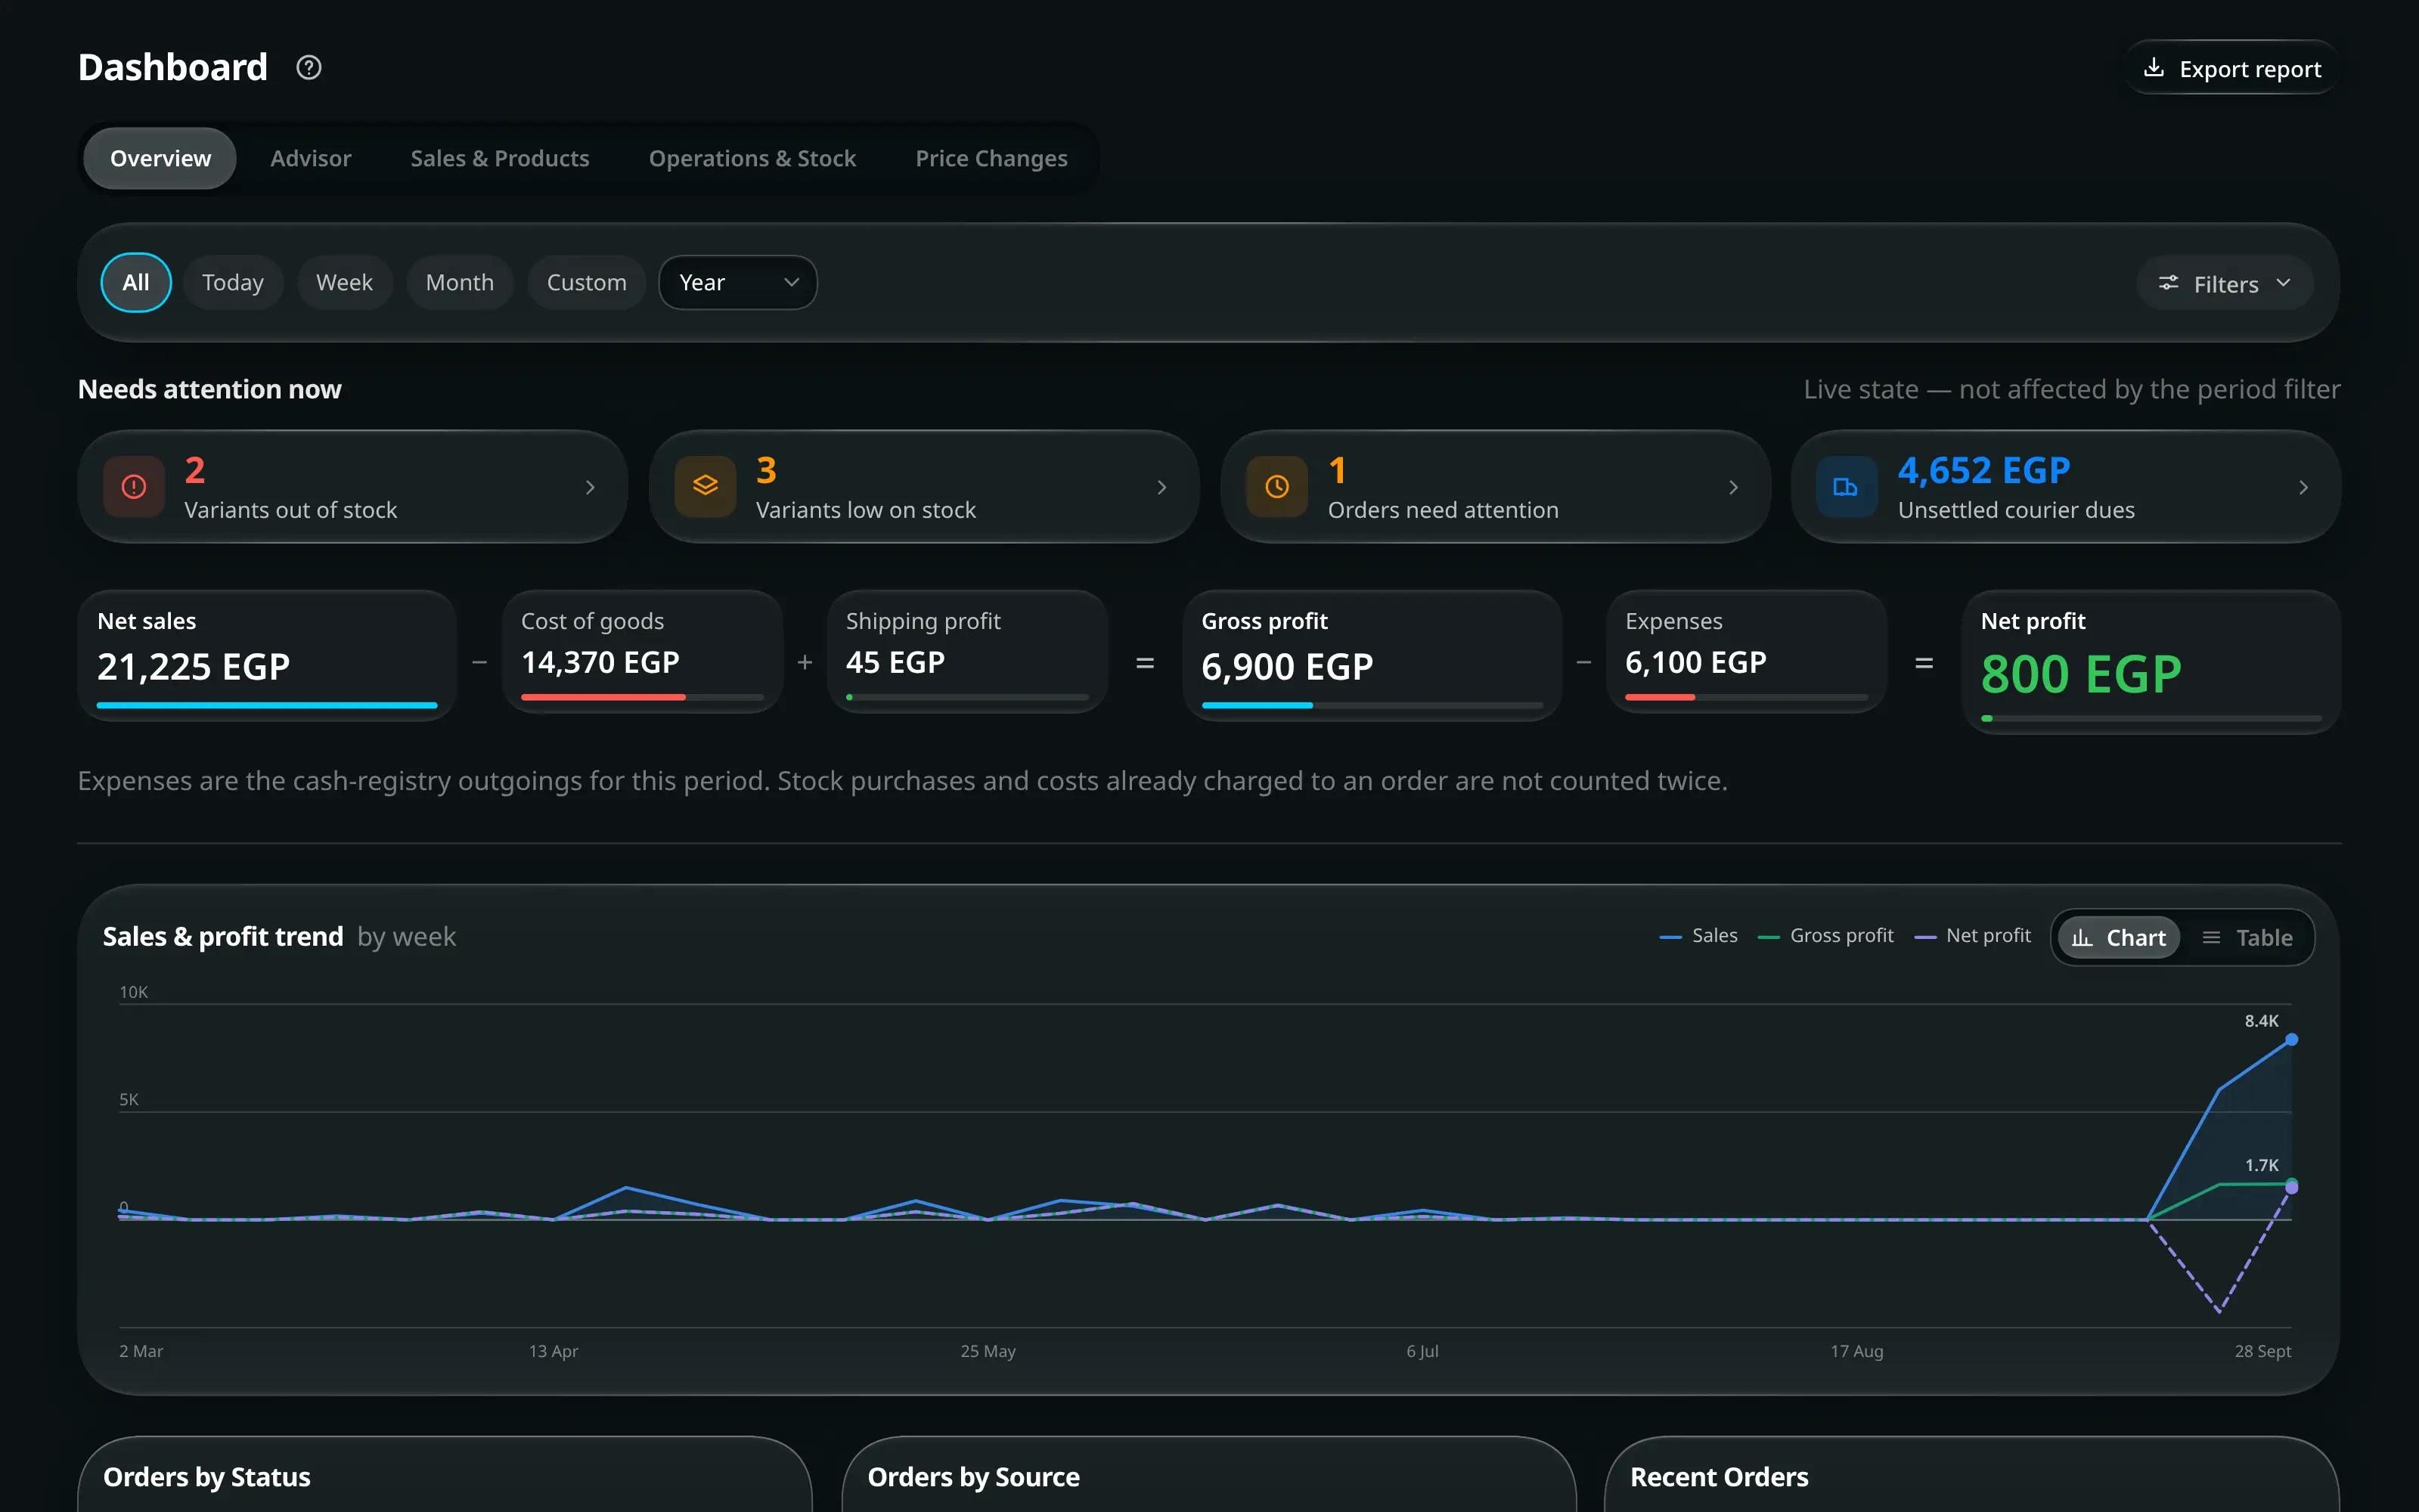Click the Gross profit 6,900 EGP card

coord(1372,656)
